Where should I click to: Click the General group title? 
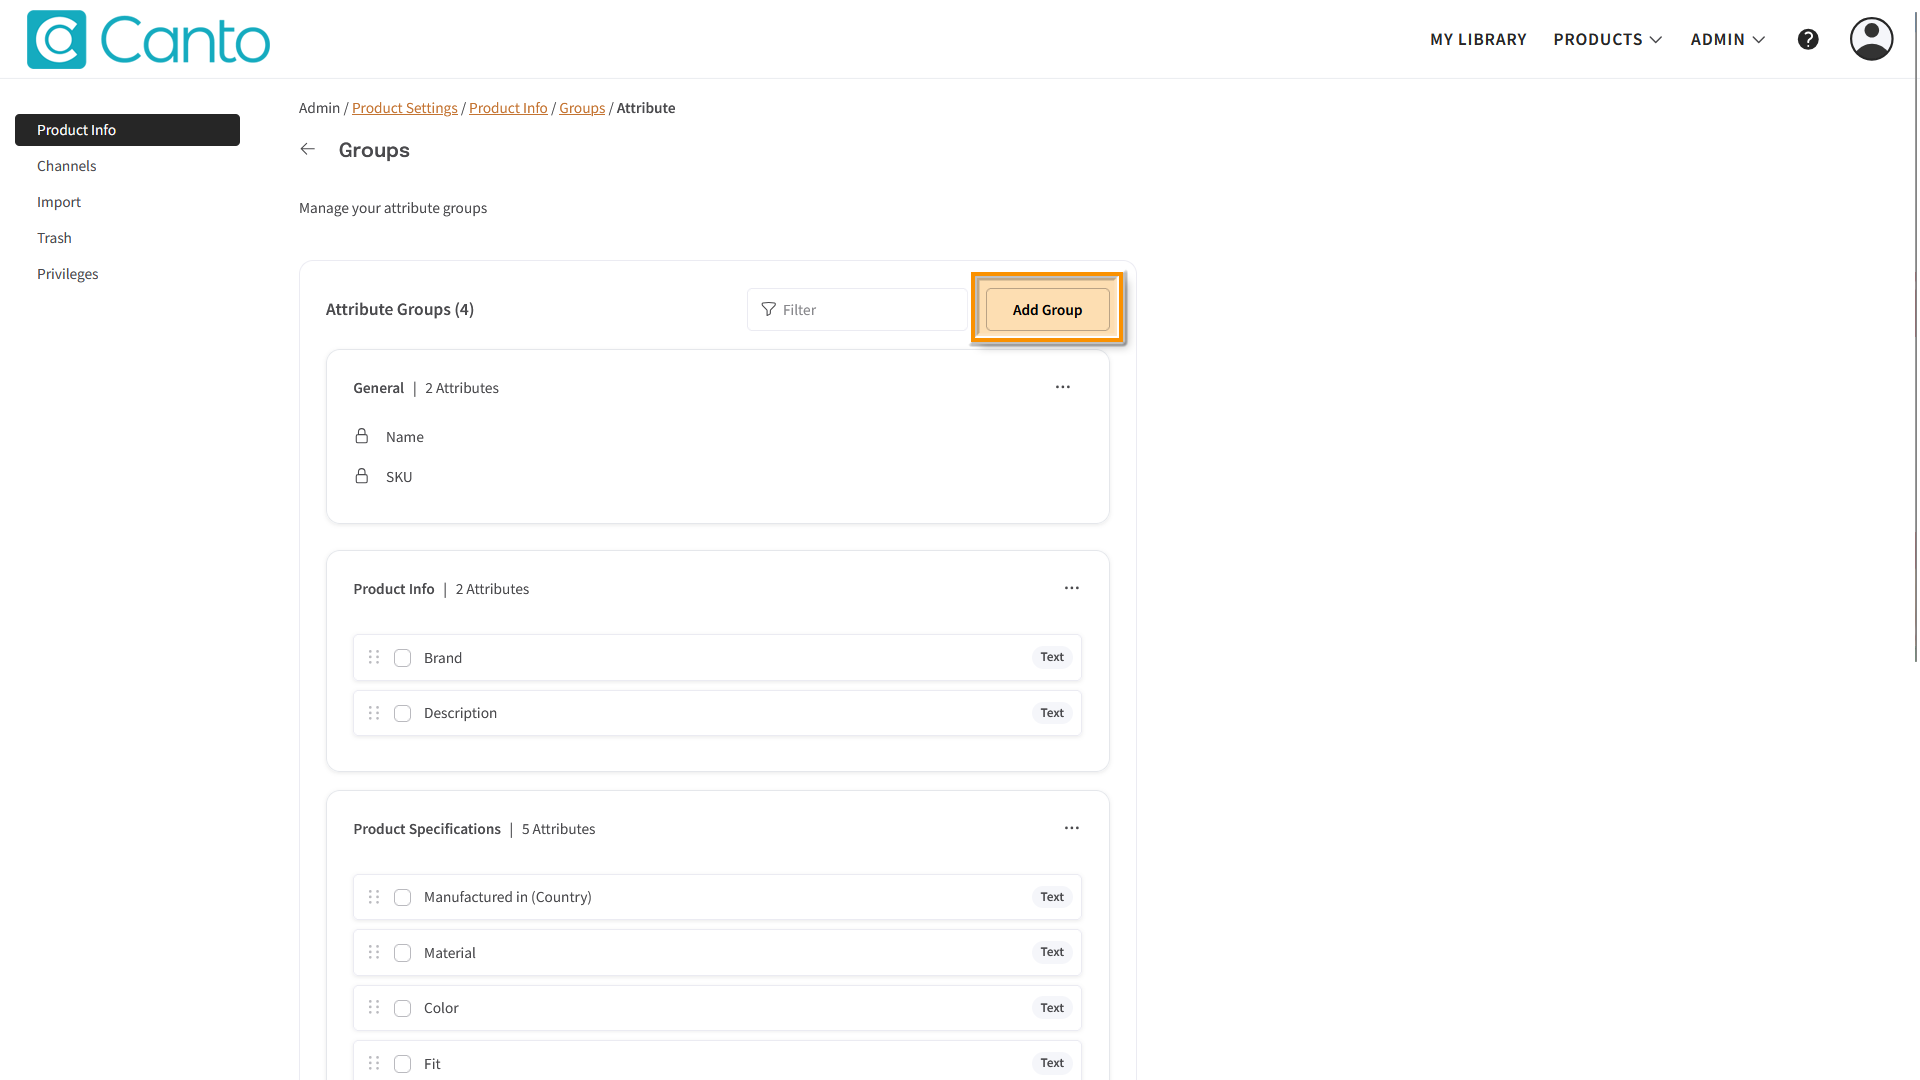coord(378,388)
